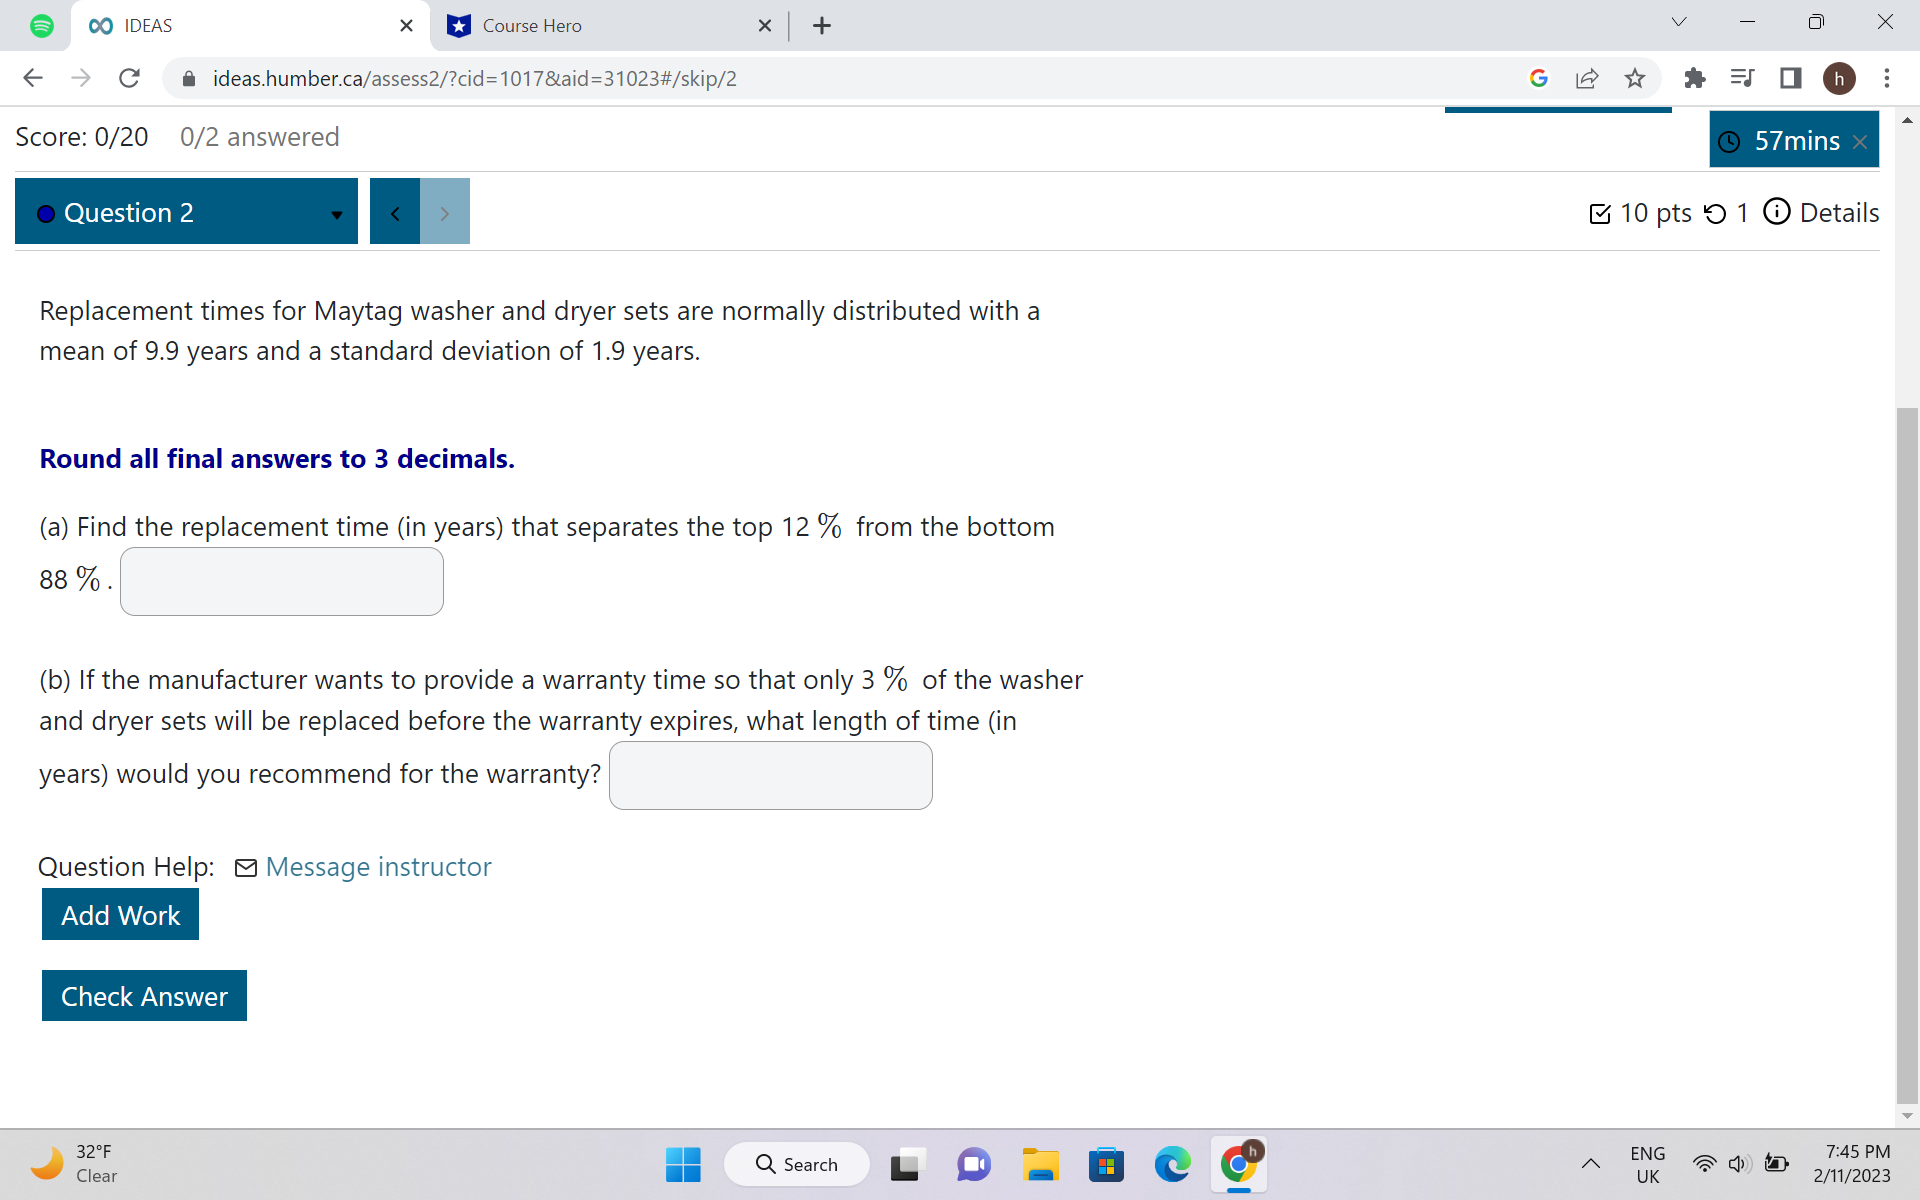Open the Details info icon
Image resolution: width=1920 pixels, height=1200 pixels.
click(x=1776, y=212)
